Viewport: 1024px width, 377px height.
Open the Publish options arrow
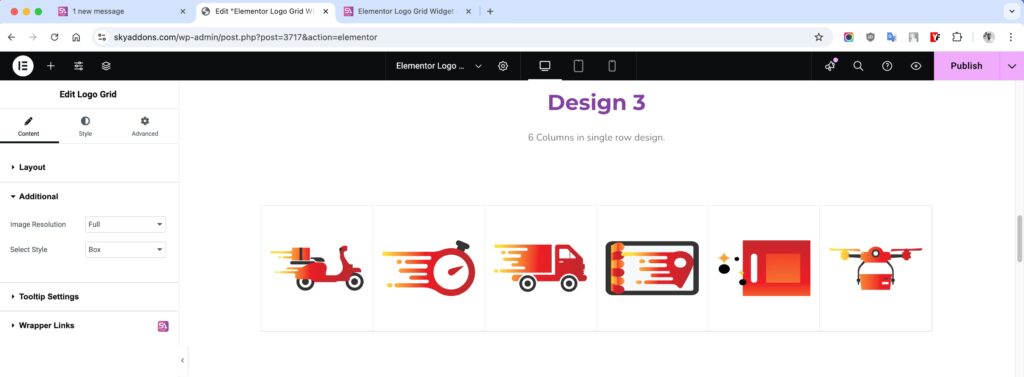tap(1012, 66)
